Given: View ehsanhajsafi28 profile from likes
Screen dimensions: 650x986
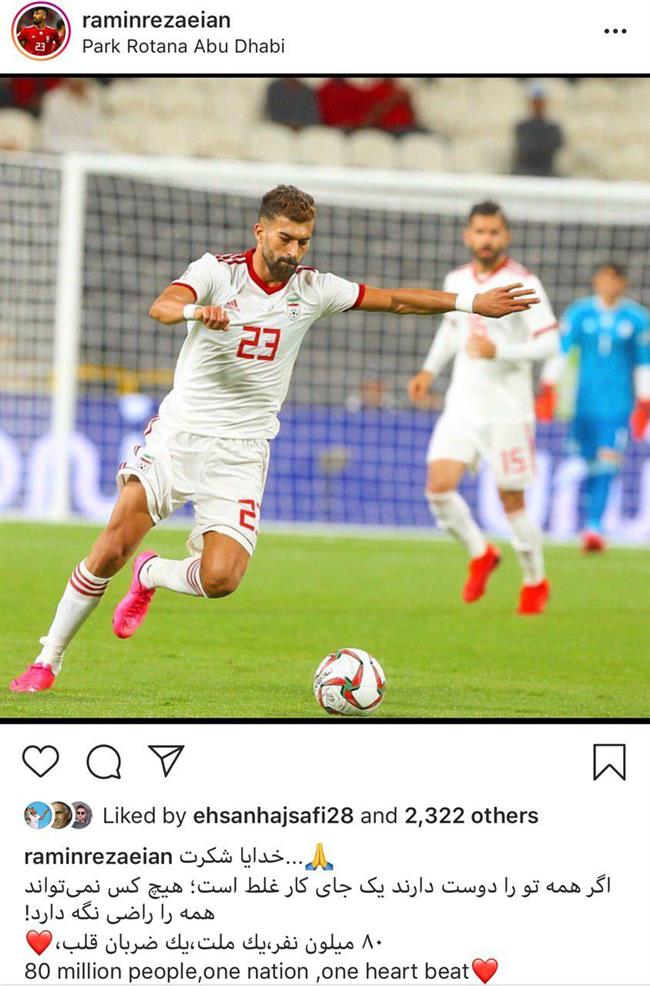Looking at the screenshot, I should click(x=273, y=815).
